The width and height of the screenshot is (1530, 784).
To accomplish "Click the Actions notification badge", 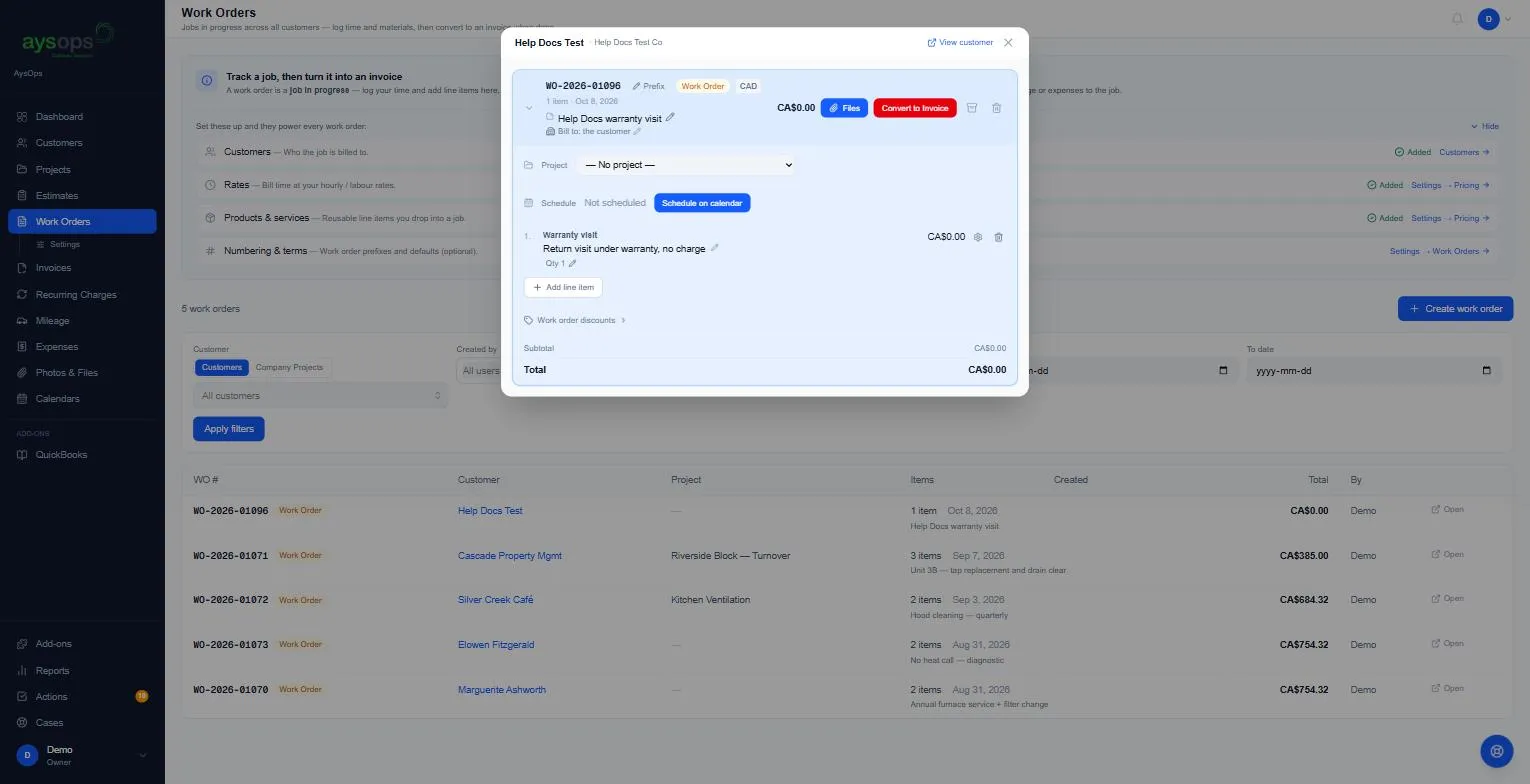I will tap(141, 696).
